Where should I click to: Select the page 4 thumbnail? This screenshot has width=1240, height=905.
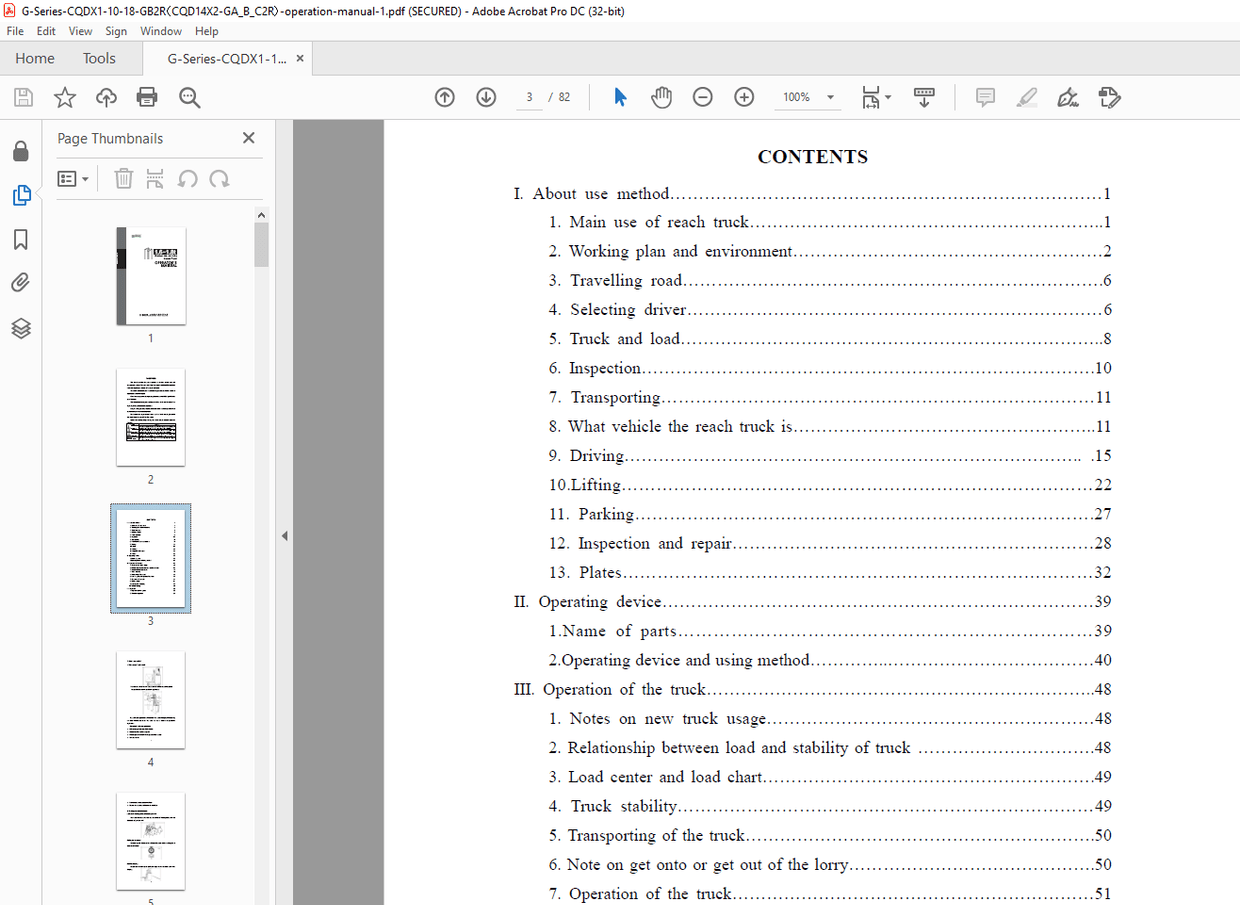tap(151, 700)
